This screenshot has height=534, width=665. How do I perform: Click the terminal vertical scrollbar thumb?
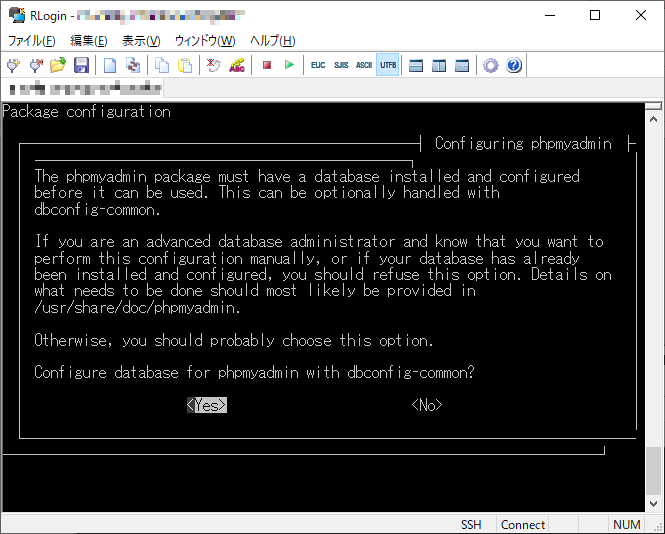(654, 470)
